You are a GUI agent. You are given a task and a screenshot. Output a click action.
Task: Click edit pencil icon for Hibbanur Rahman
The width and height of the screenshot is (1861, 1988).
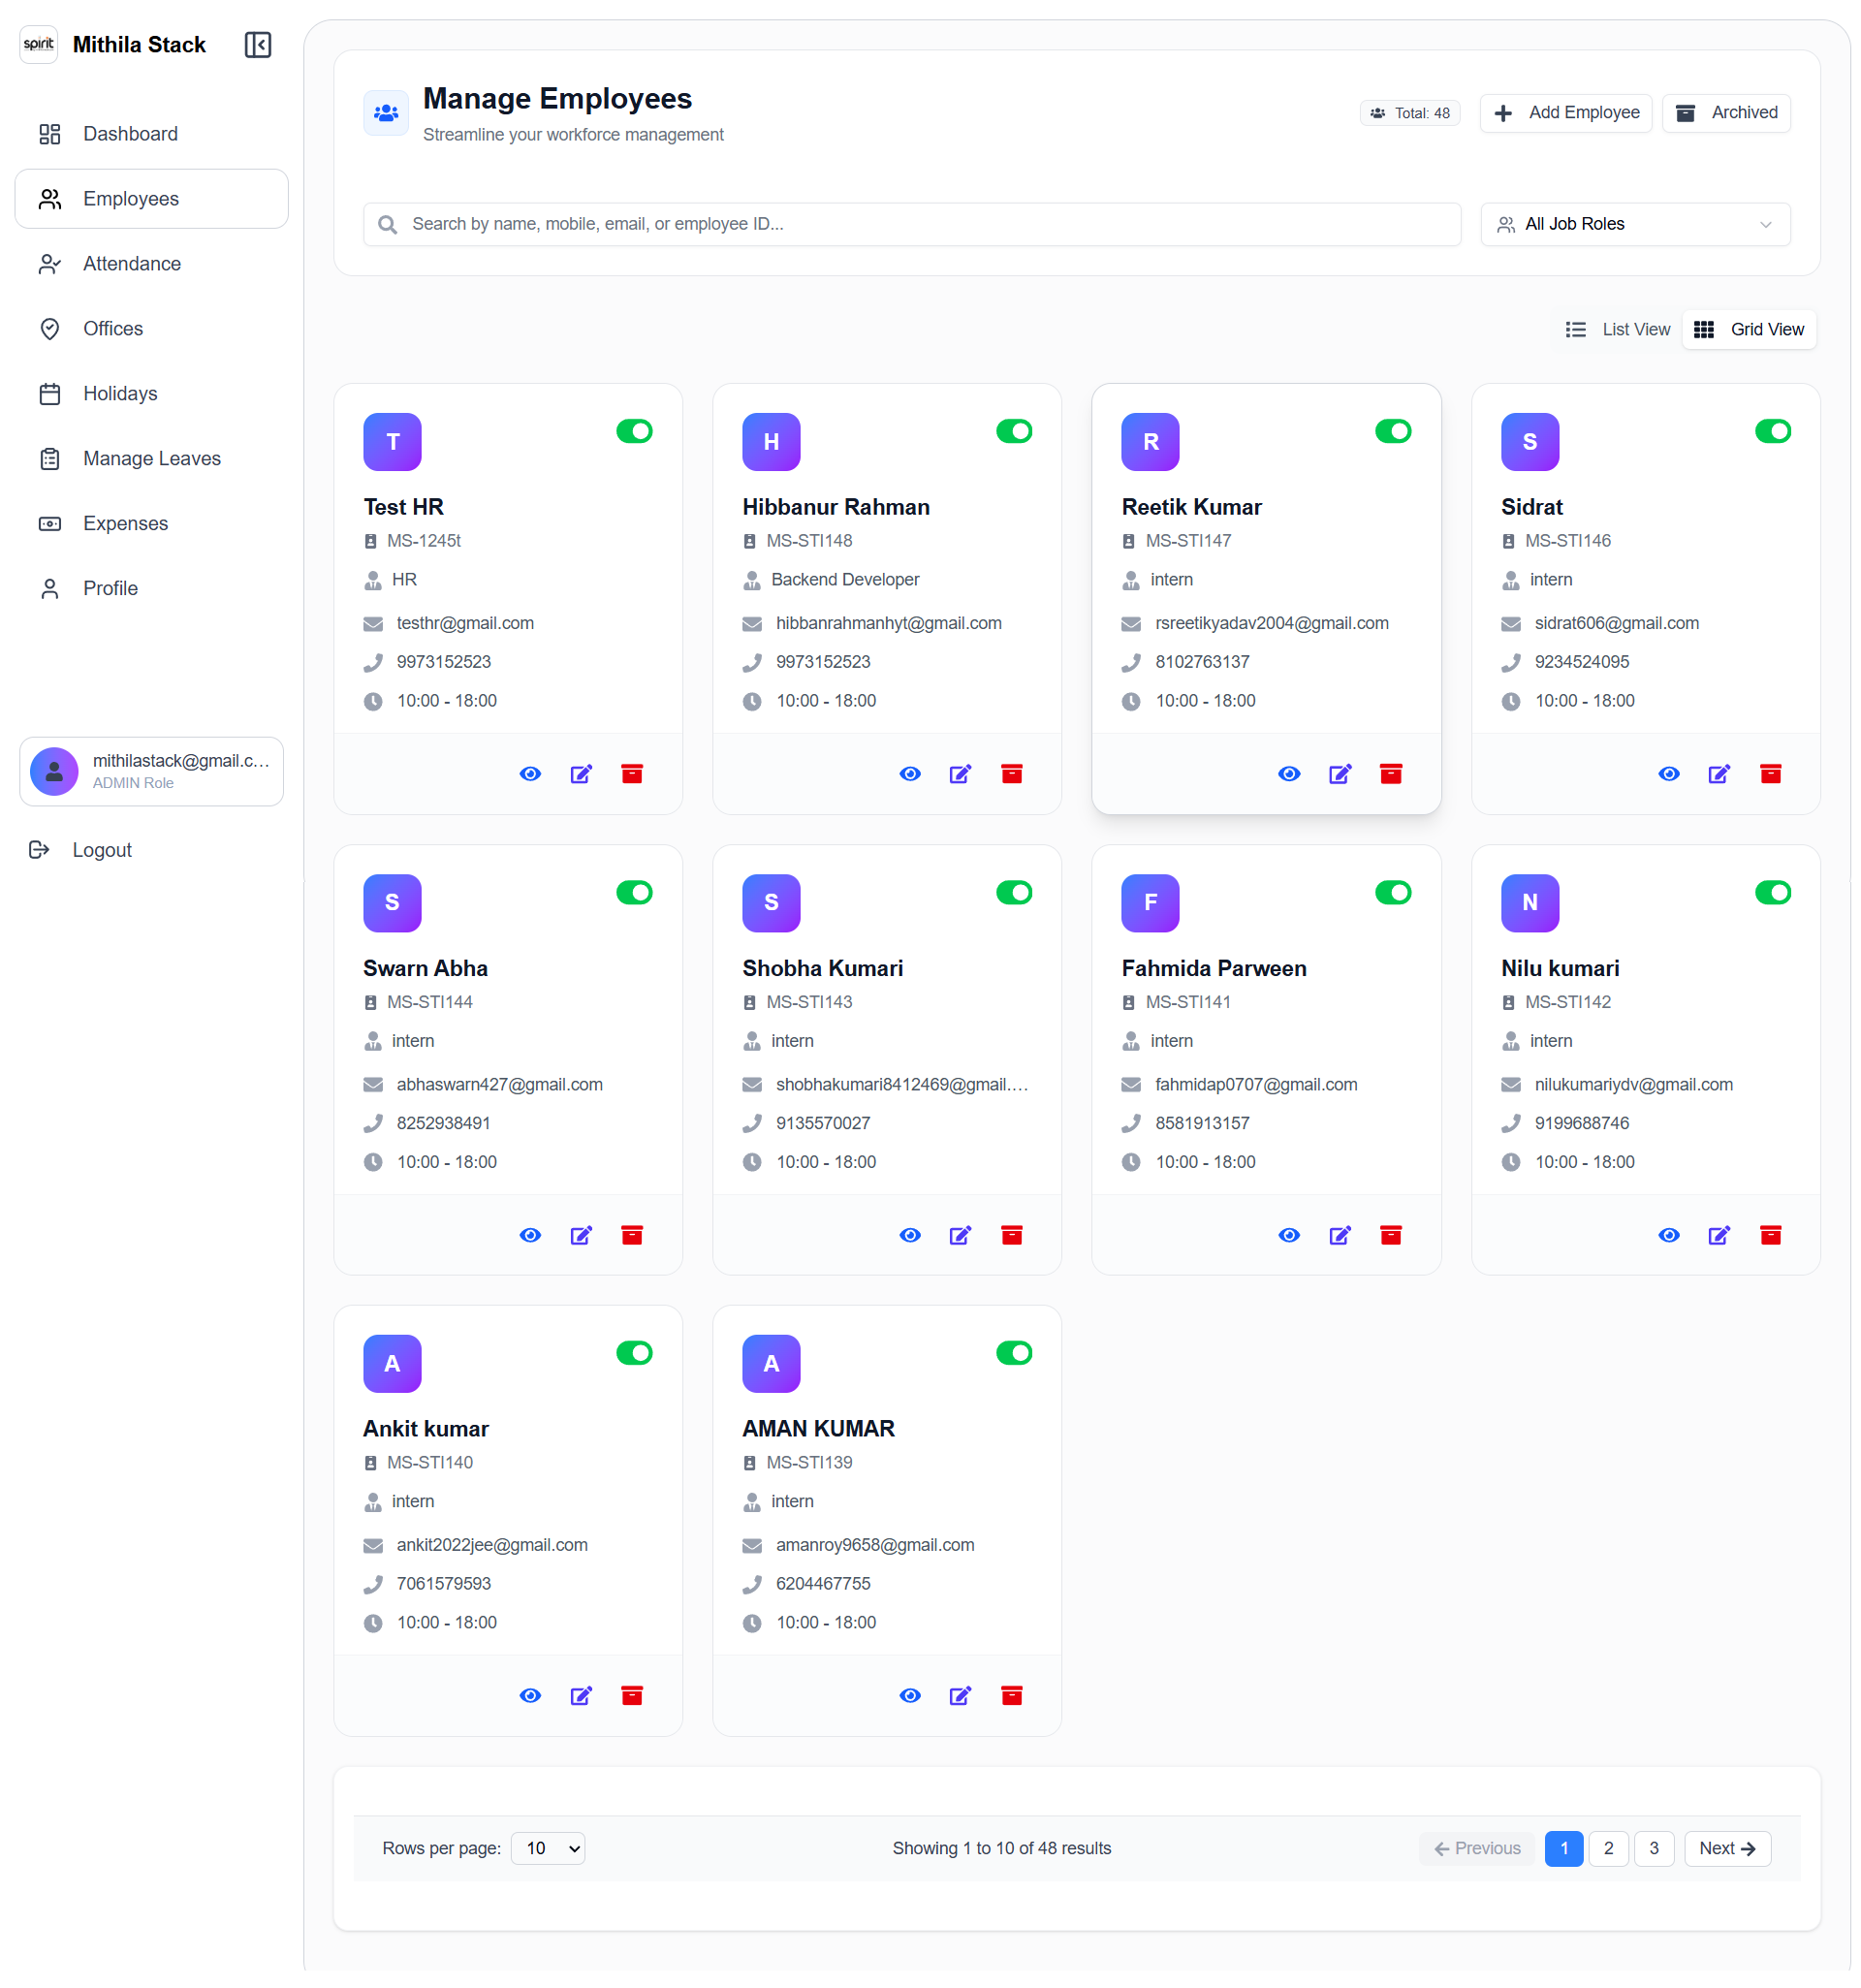tap(961, 775)
